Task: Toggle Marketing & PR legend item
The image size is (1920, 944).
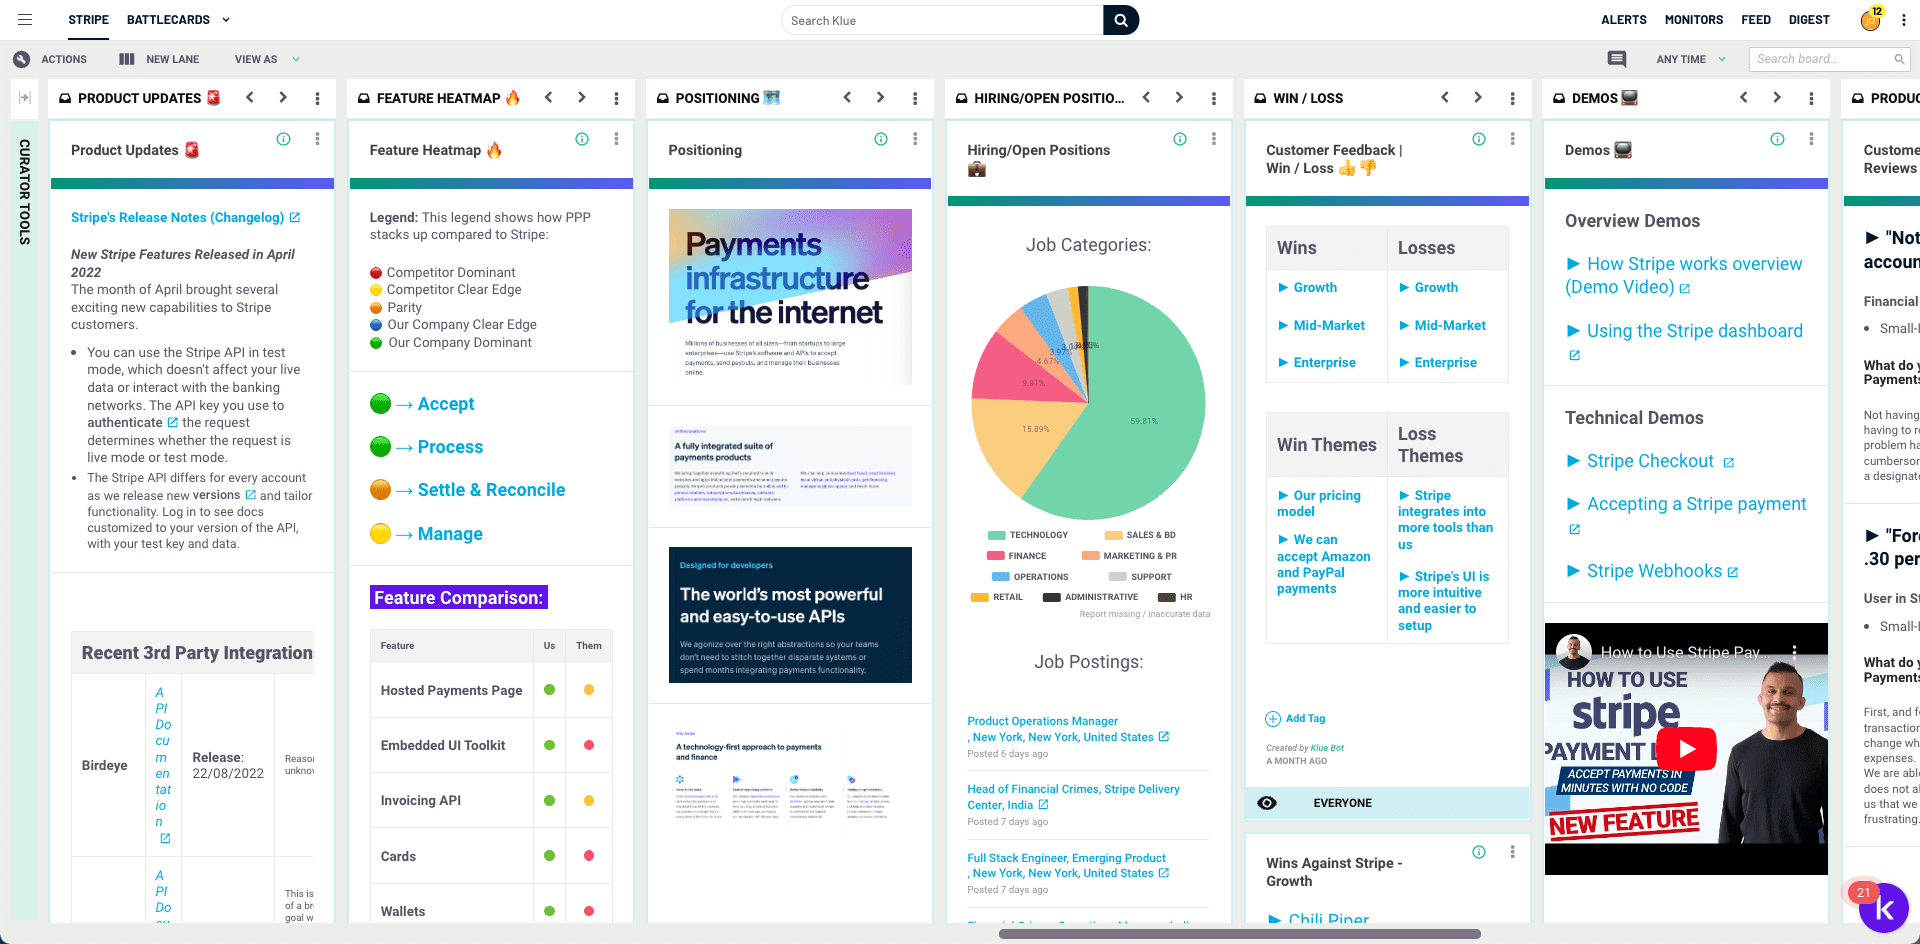Action: tap(1129, 556)
